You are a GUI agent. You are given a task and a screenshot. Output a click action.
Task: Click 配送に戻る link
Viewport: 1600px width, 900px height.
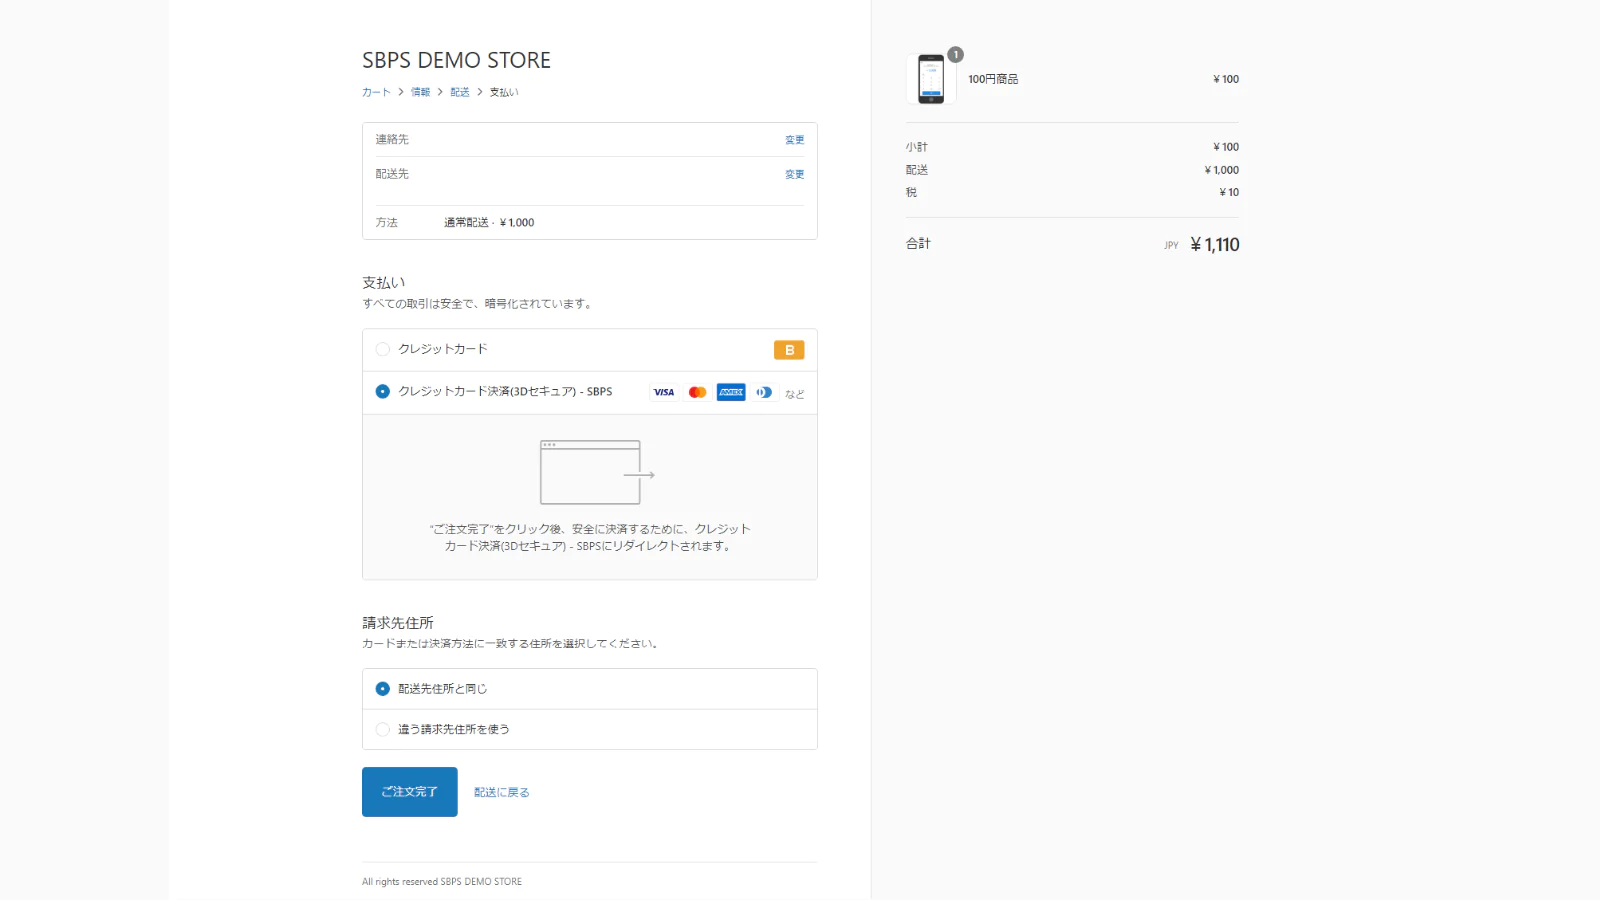click(502, 792)
